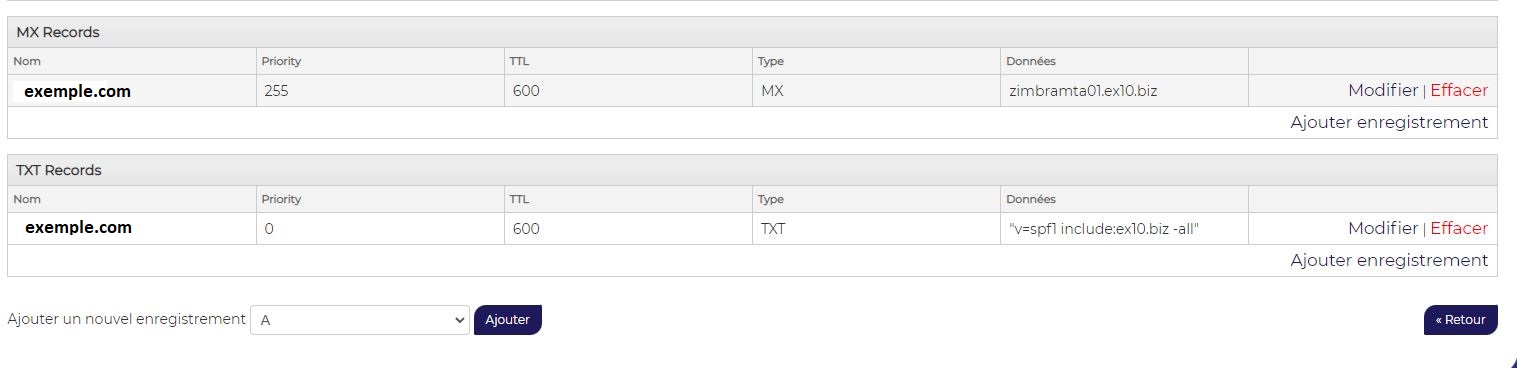Click the zimbramta01.ex10.biz data cell

[x=1083, y=91]
